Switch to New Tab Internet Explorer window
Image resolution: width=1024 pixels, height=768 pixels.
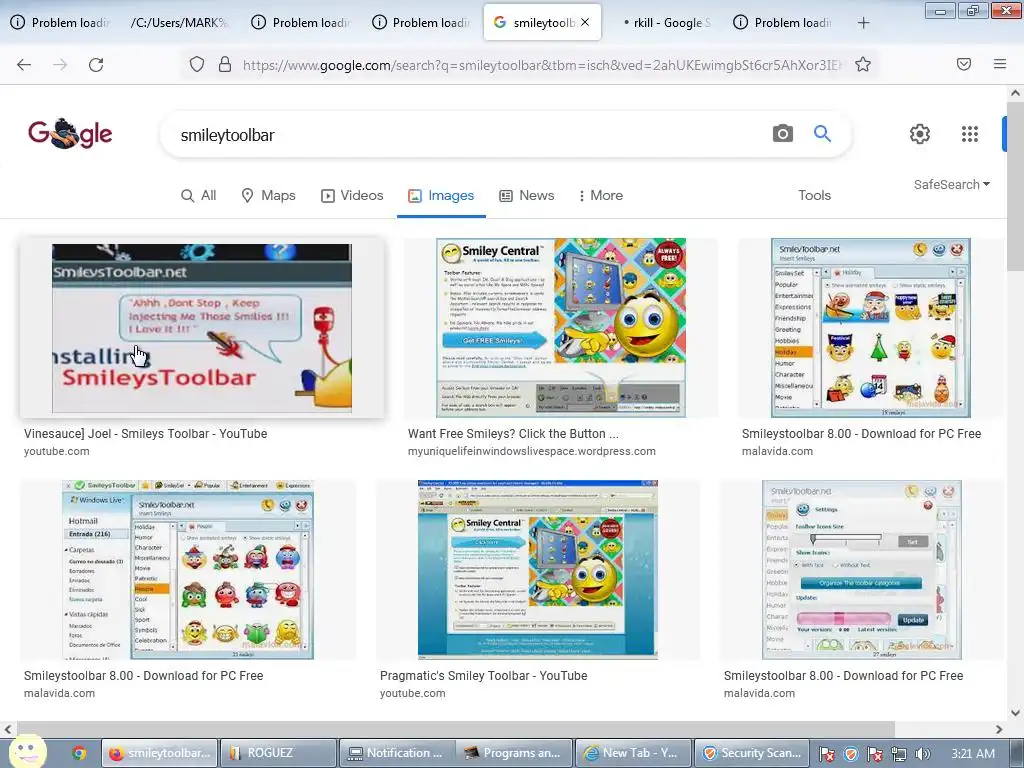click(633, 753)
